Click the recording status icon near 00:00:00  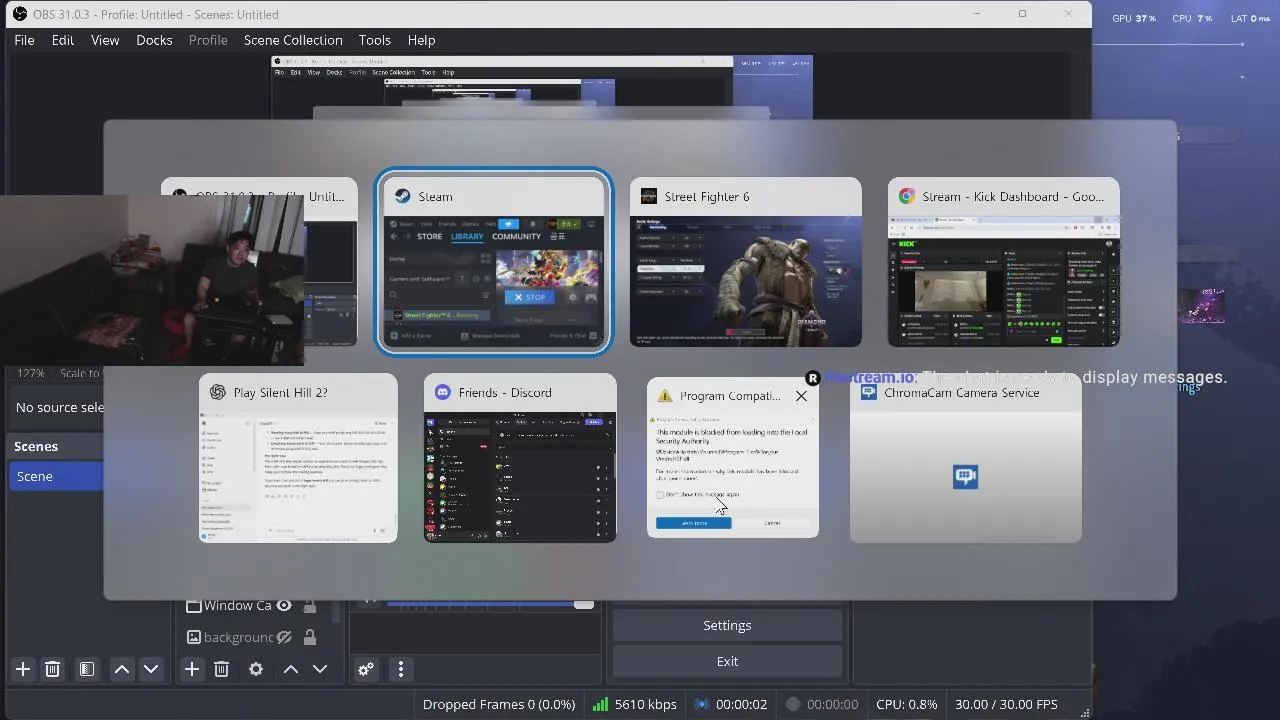click(793, 704)
